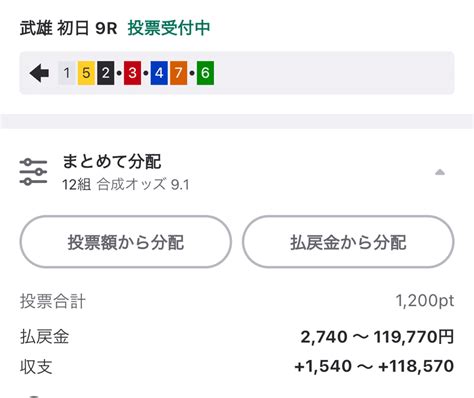Screen dimensions: 474x398
Task: Select the black number 2 racer badge
Action: click(x=106, y=73)
